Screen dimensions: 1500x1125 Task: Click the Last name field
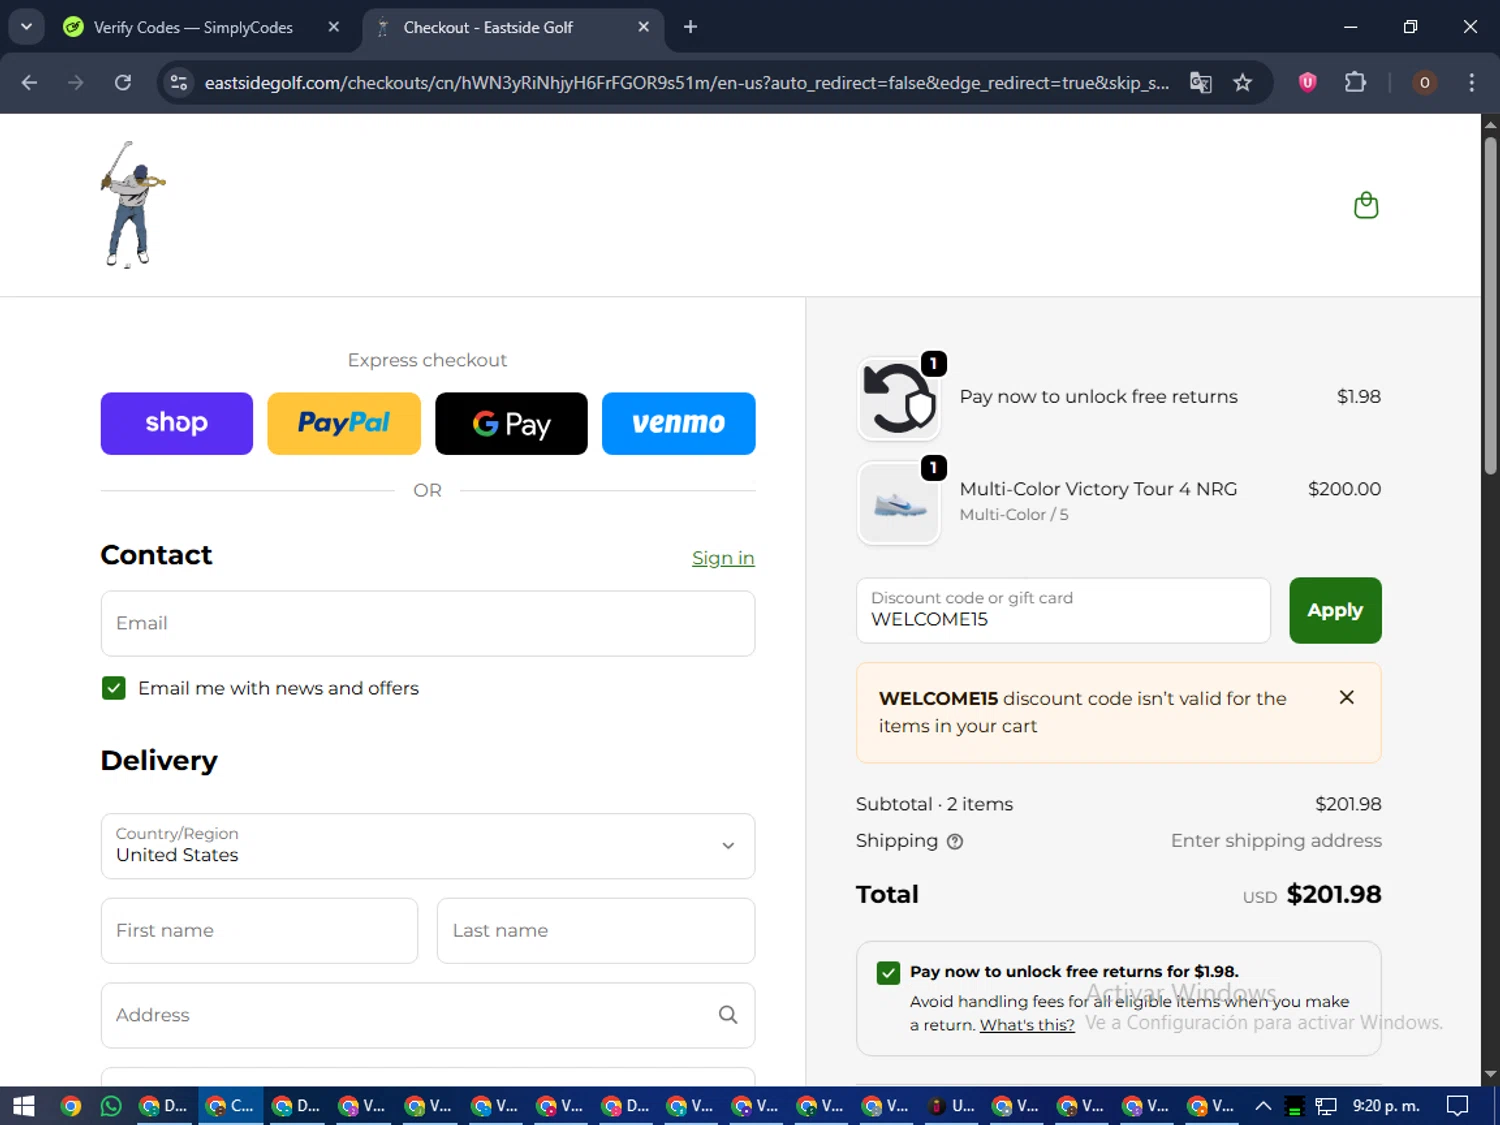tap(596, 931)
